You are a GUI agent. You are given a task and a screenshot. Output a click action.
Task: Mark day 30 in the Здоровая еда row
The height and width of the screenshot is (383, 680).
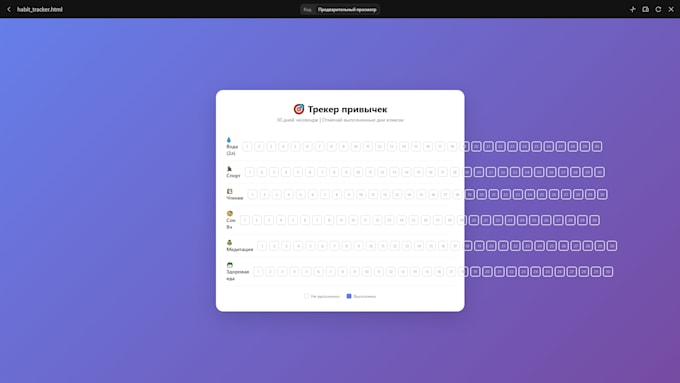pos(608,272)
